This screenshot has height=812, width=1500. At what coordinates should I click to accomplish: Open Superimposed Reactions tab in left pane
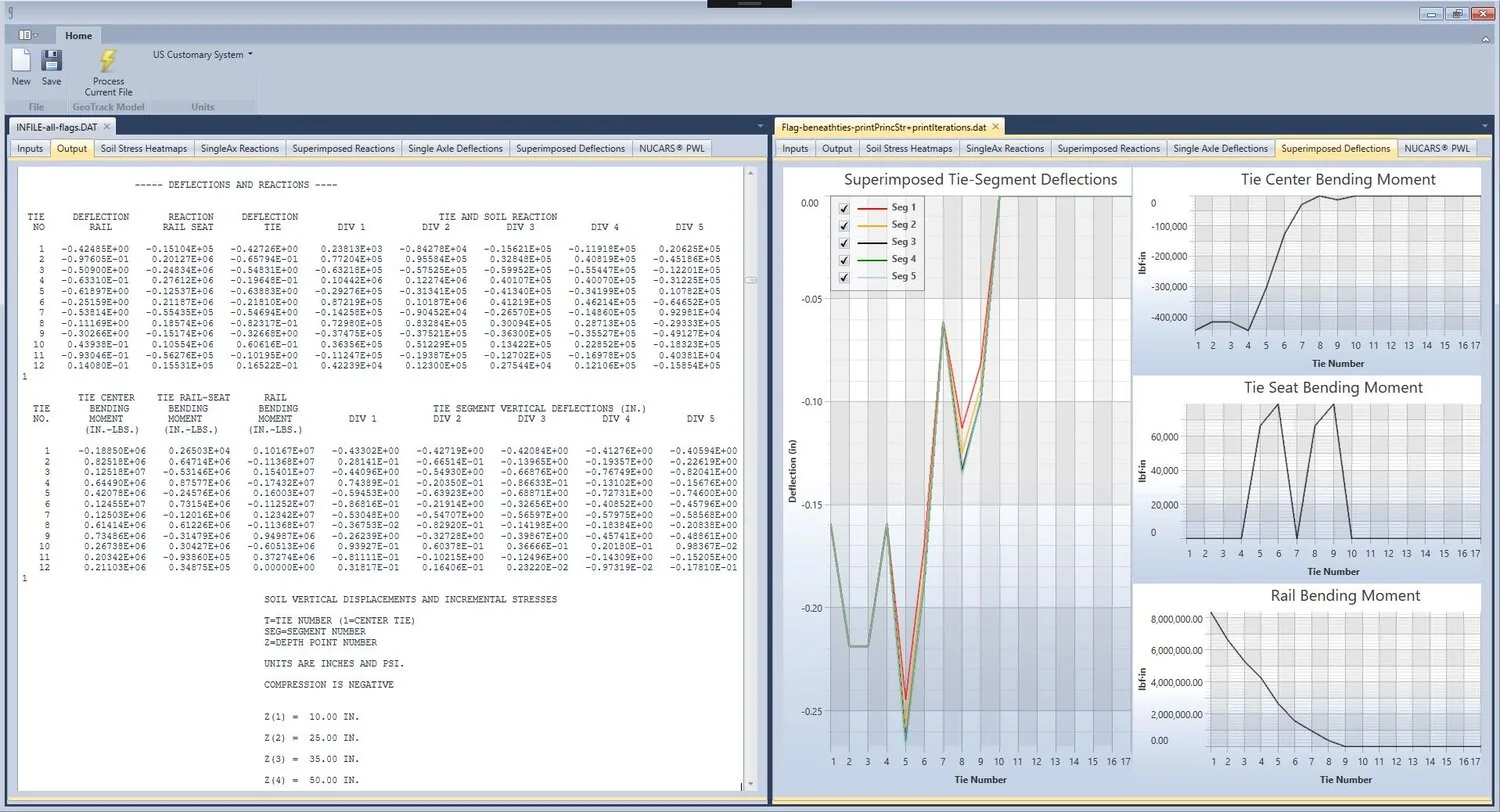coord(344,149)
